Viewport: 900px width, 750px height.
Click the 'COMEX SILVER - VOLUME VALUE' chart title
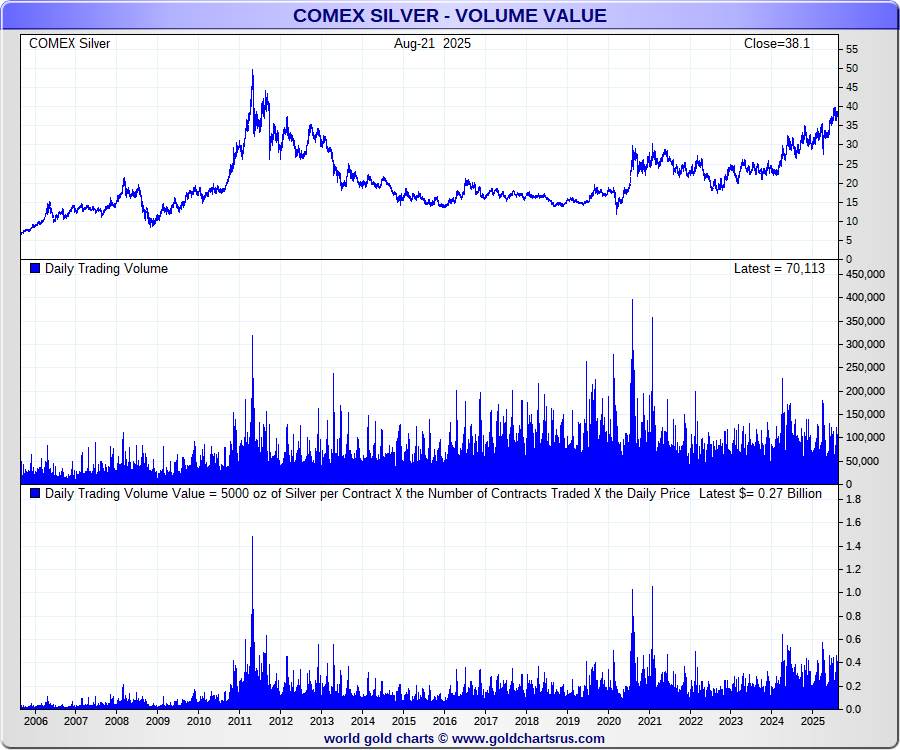pyautogui.click(x=449, y=15)
